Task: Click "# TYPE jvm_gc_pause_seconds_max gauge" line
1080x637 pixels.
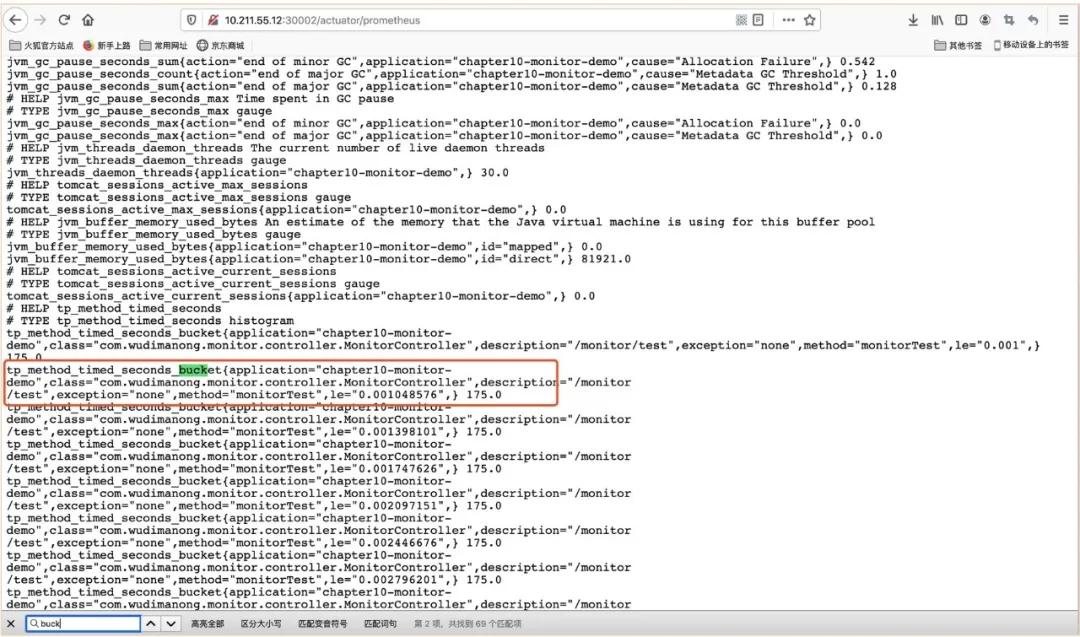Action: pyautogui.click(x=139, y=111)
